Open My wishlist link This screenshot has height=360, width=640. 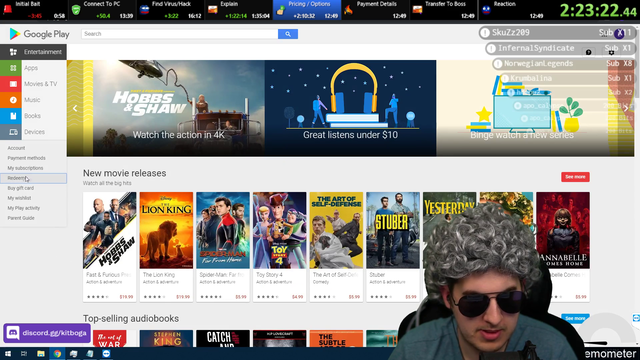pos(19,198)
